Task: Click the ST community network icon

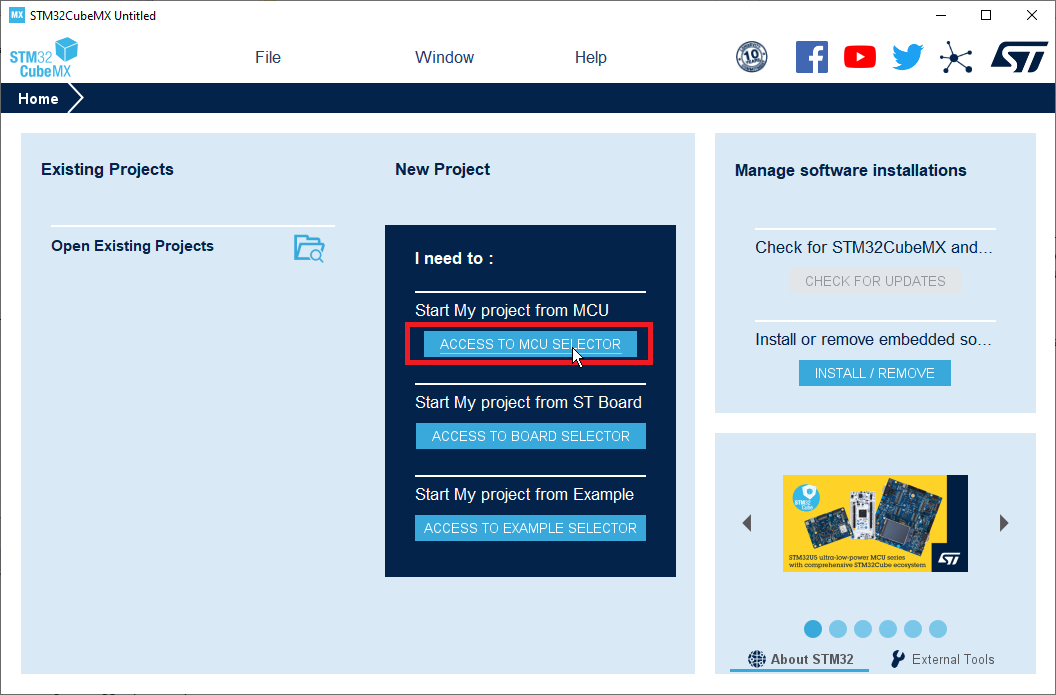Action: pos(956,57)
